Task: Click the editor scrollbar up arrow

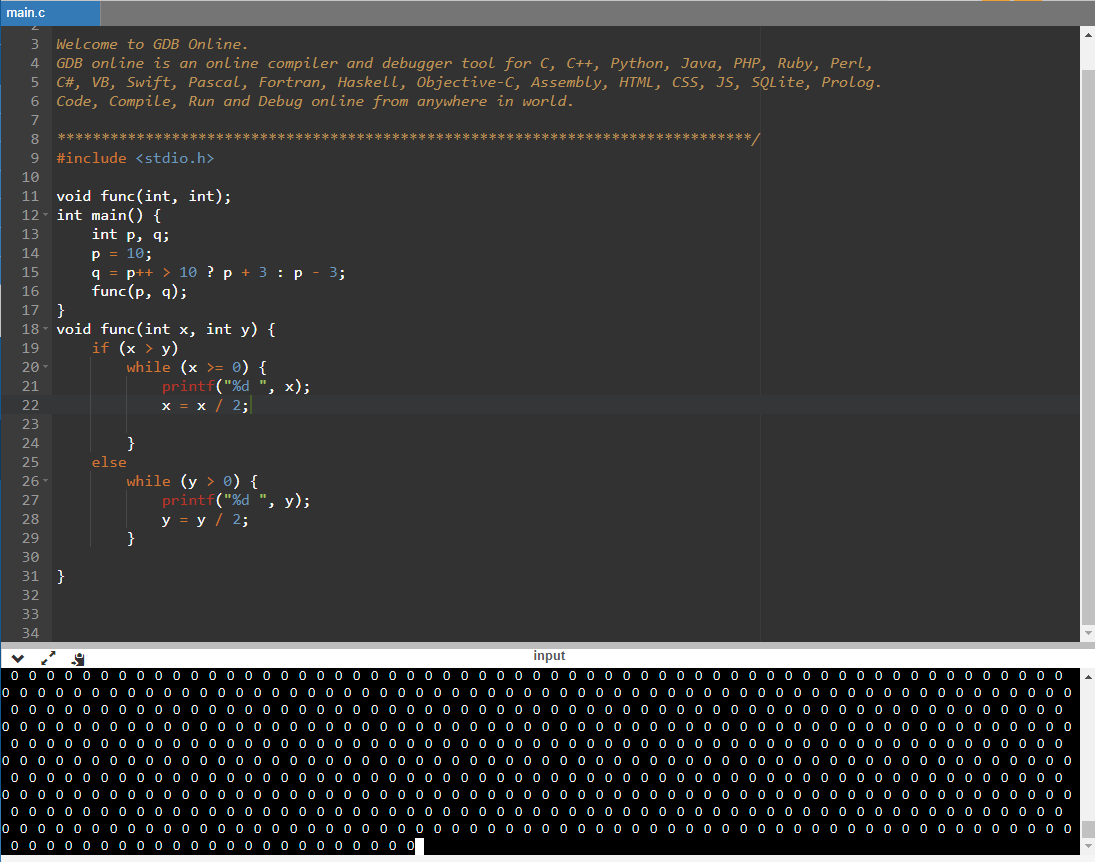Action: pos(1088,35)
